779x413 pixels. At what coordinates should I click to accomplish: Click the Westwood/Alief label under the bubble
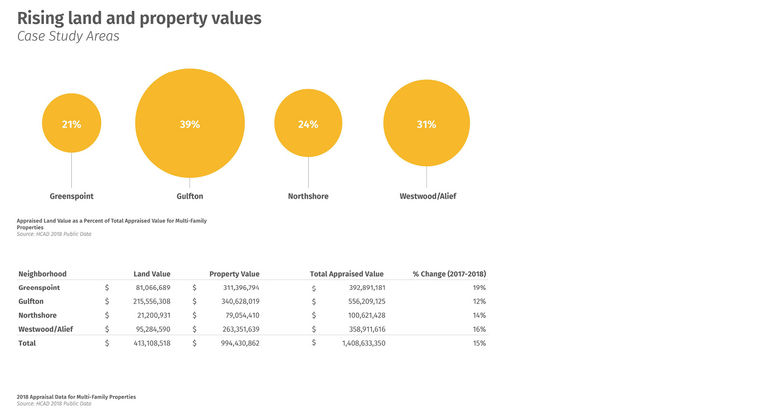click(426, 196)
